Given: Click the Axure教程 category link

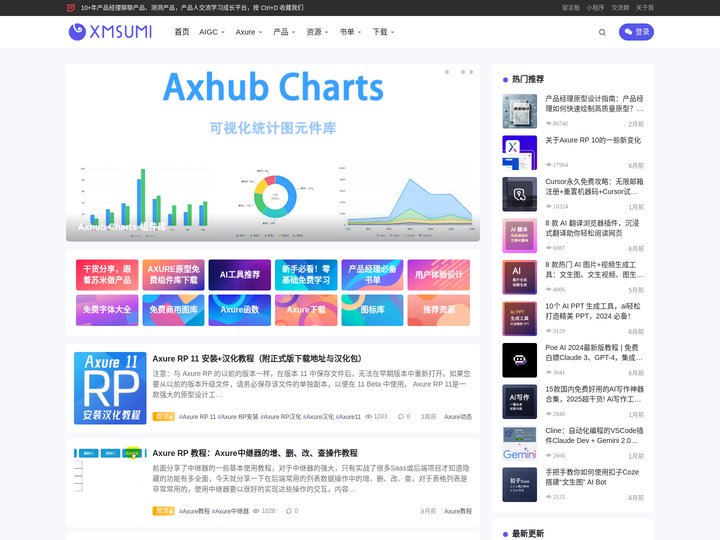Looking at the screenshot, I should point(458,511).
